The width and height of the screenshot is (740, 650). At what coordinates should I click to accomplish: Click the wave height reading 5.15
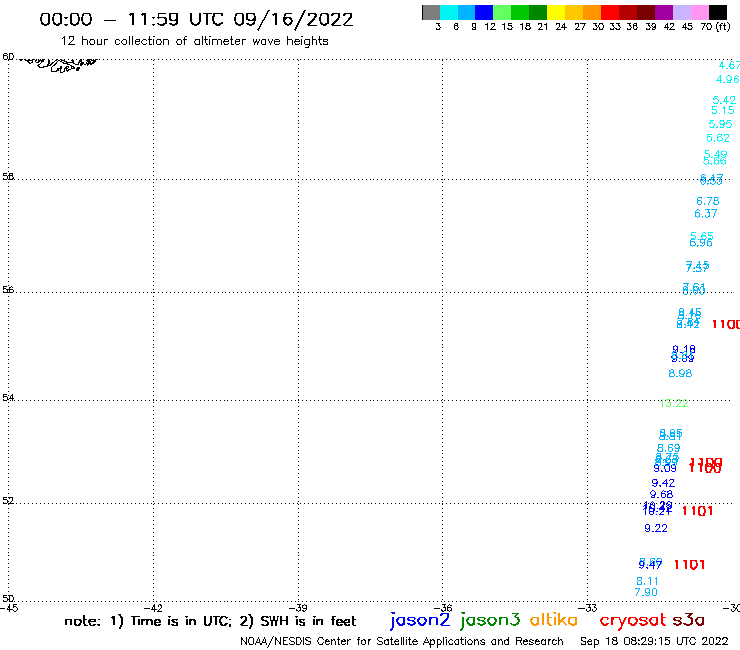(x=723, y=110)
